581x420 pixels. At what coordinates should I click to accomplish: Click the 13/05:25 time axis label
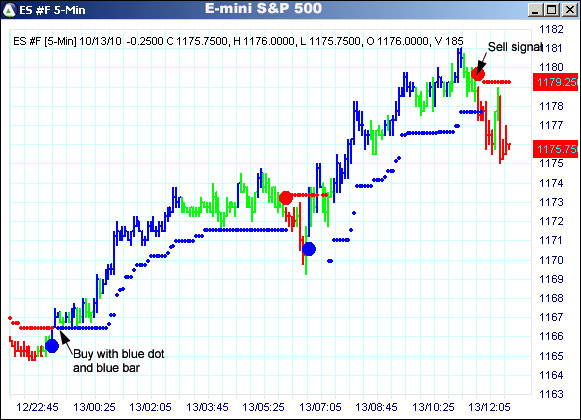pos(263,407)
